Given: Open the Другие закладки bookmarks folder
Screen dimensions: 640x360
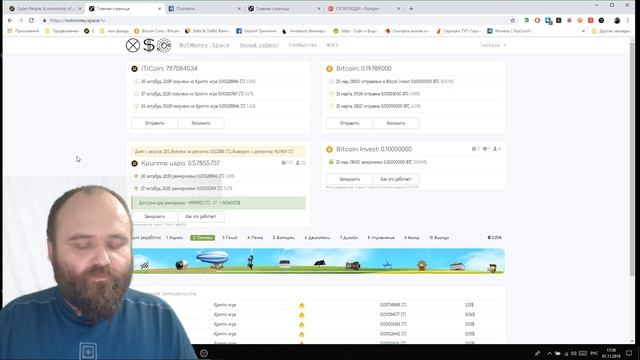Looking at the screenshot, I should [611, 31].
